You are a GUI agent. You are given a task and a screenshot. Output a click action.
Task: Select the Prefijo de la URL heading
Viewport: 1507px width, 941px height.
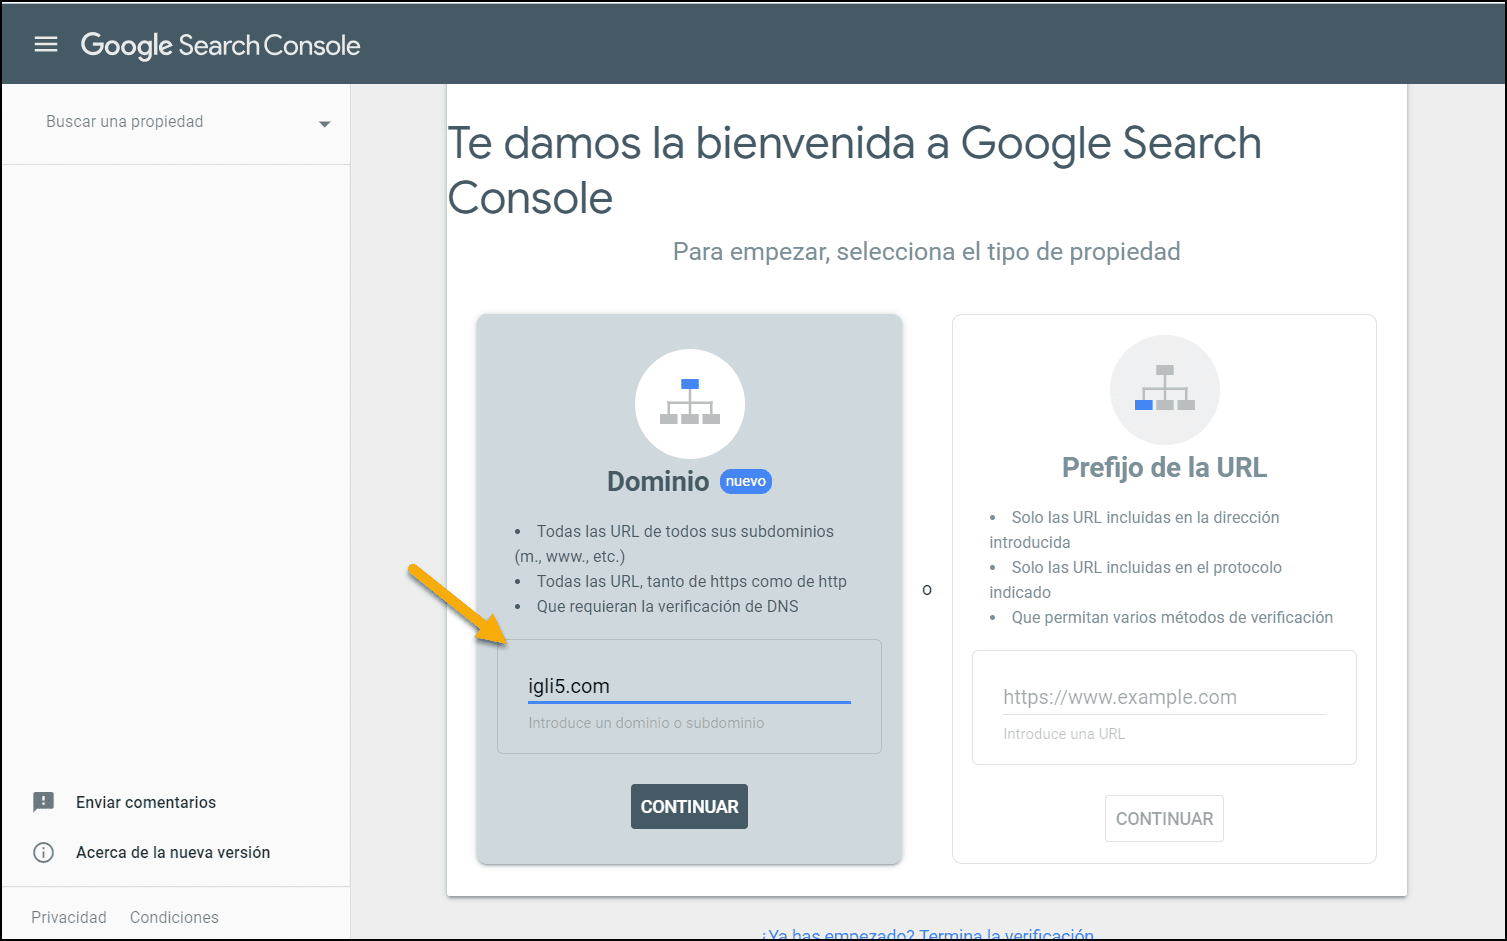click(x=1164, y=468)
